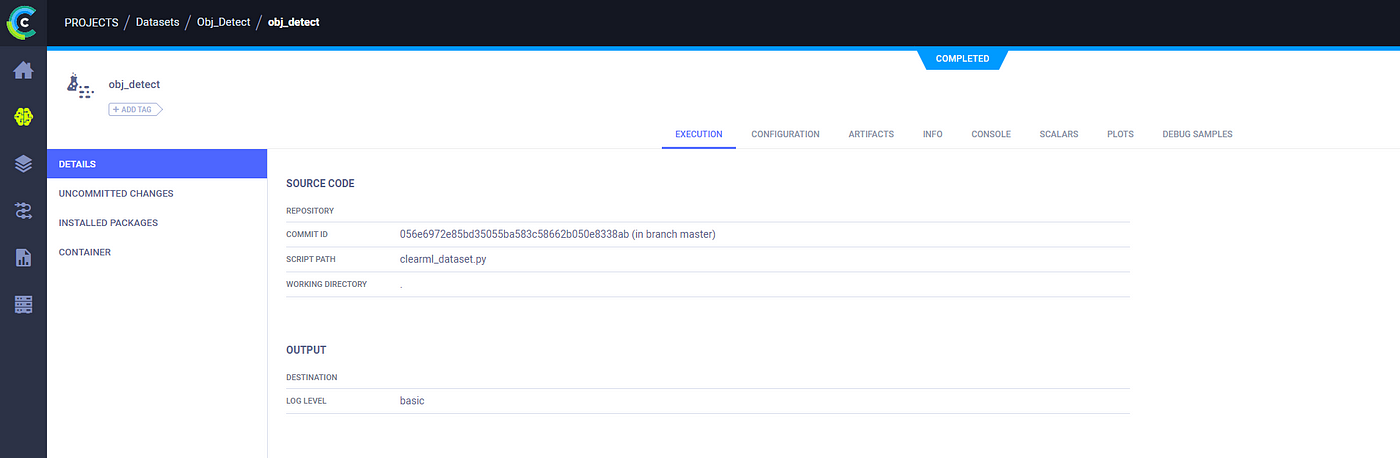The width and height of the screenshot is (1400, 458).
Task: Click the ClearML logo icon
Action: 23,22
